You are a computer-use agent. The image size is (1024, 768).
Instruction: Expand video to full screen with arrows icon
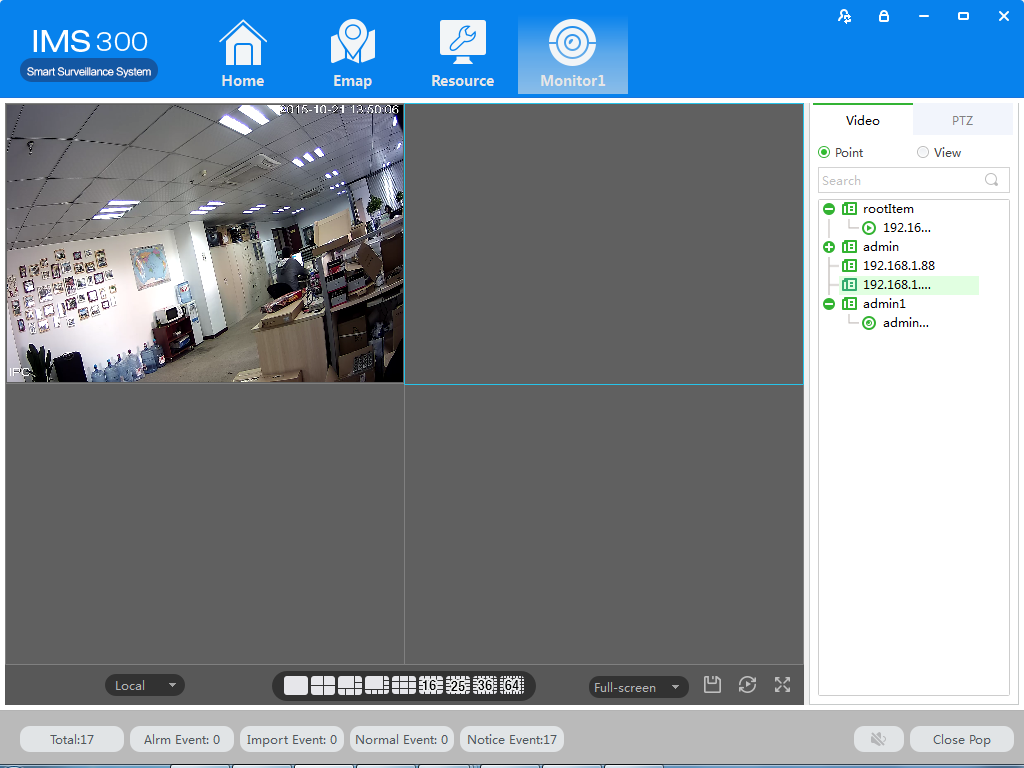(x=782, y=685)
